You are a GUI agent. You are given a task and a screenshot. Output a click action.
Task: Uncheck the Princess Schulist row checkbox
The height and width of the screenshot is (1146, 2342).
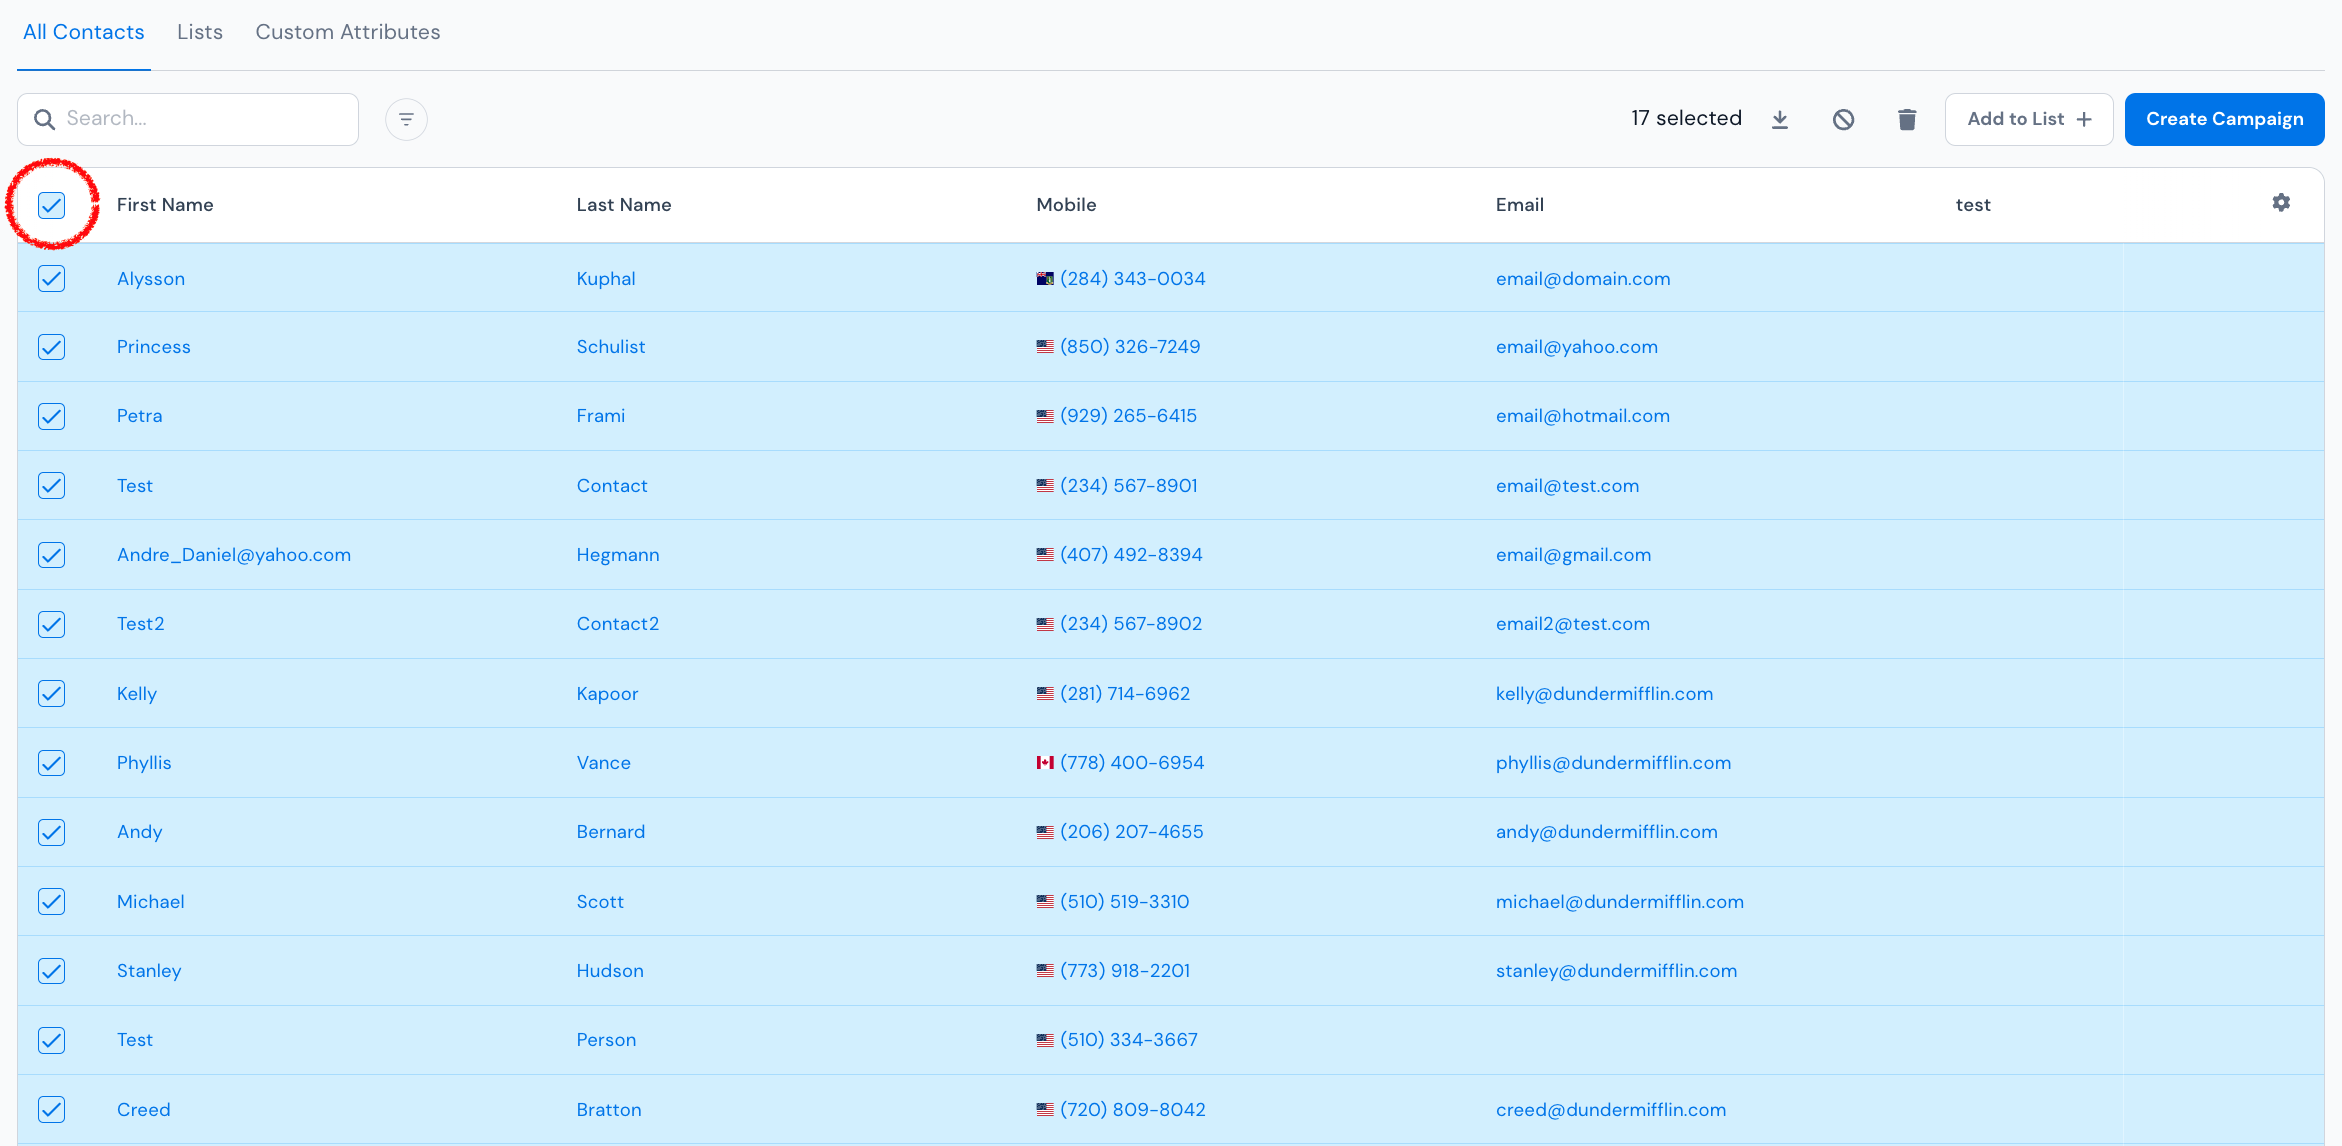[x=52, y=347]
